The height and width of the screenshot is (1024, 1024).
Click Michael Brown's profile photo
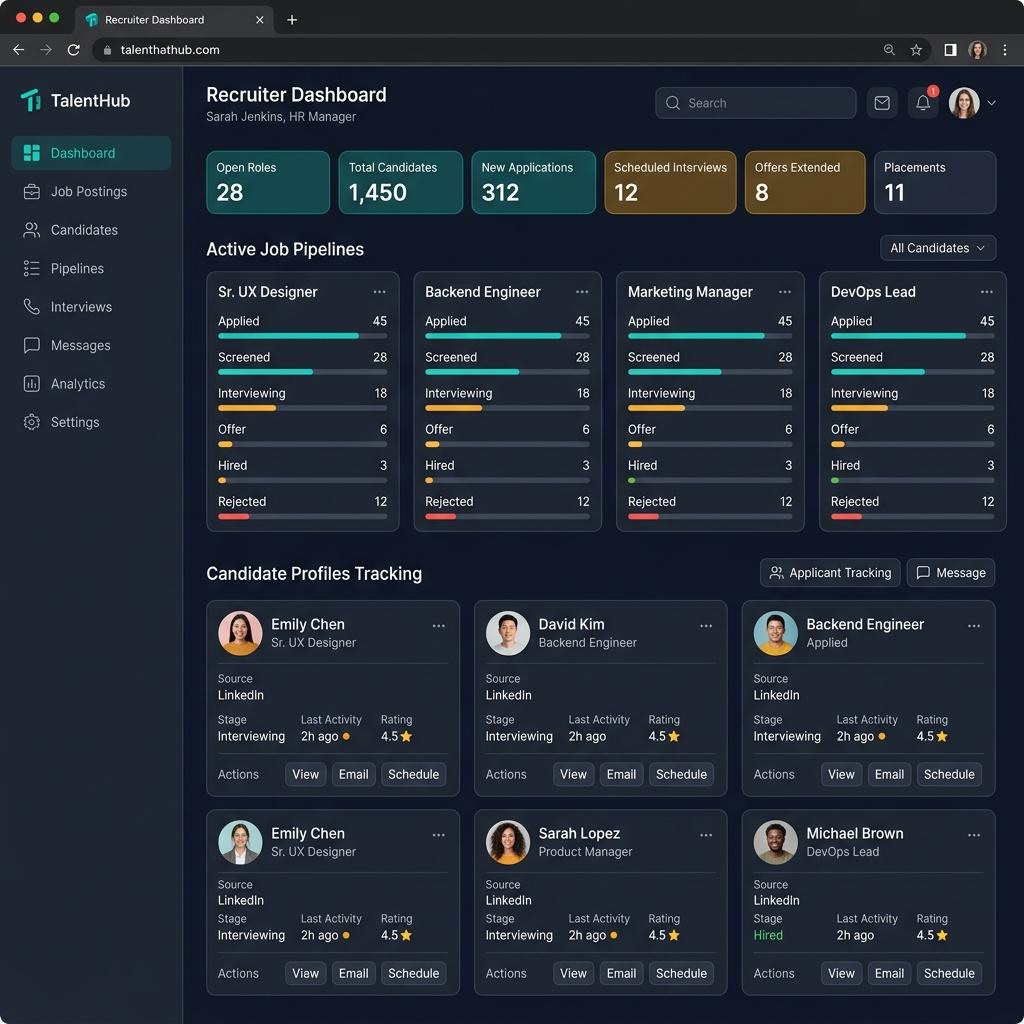pyautogui.click(x=775, y=842)
